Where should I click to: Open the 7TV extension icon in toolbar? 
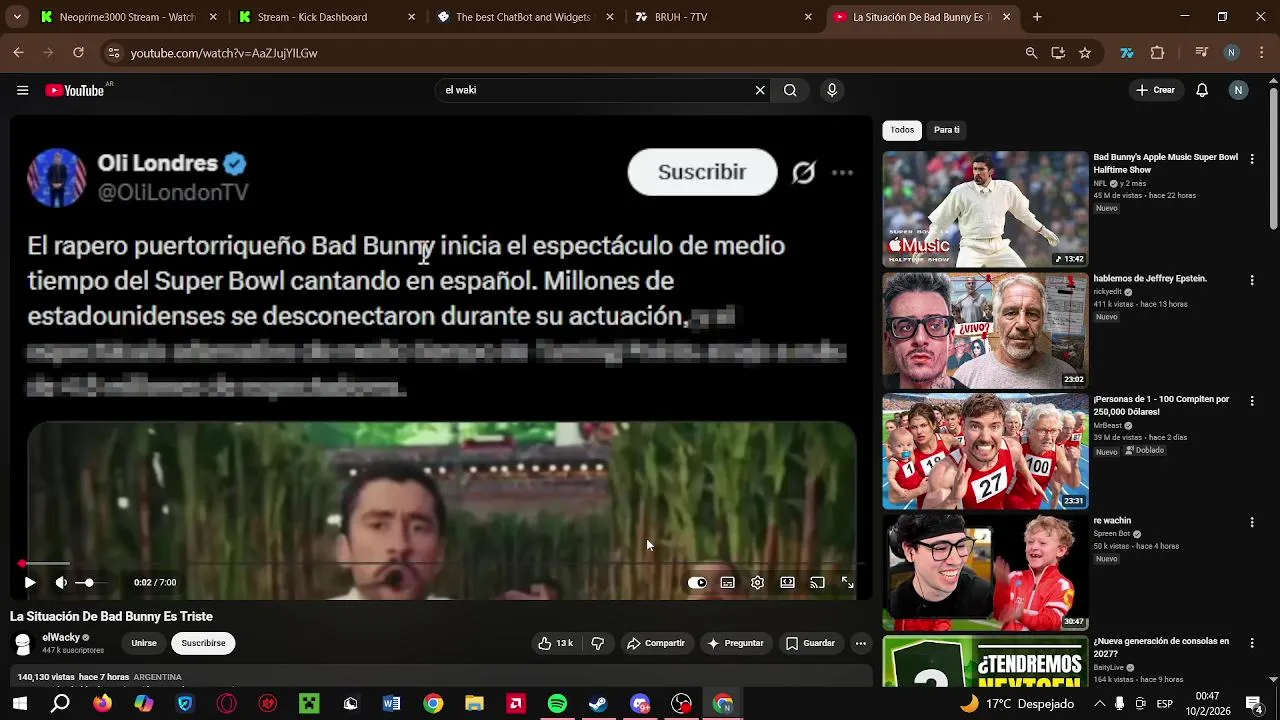click(x=1127, y=53)
